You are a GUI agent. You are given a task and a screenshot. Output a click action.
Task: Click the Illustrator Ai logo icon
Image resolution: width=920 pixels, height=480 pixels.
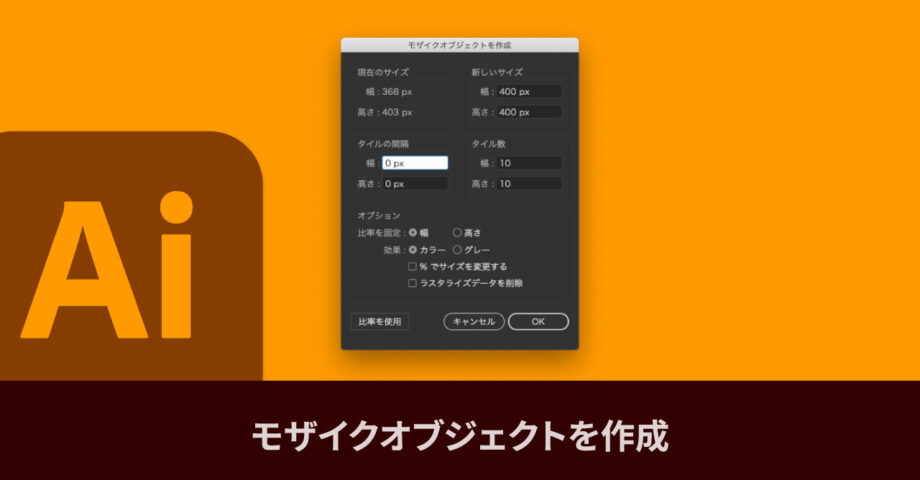131,256
